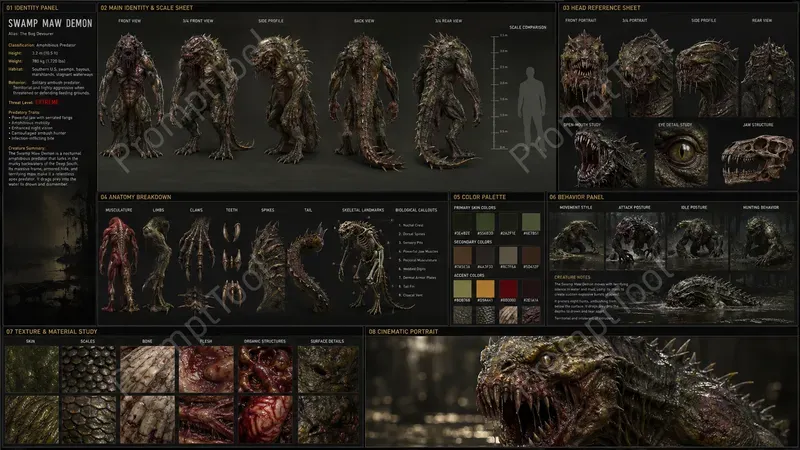Open the 3/4 Portrait head image
The height and width of the screenshot is (450, 800).
(x=644, y=74)
